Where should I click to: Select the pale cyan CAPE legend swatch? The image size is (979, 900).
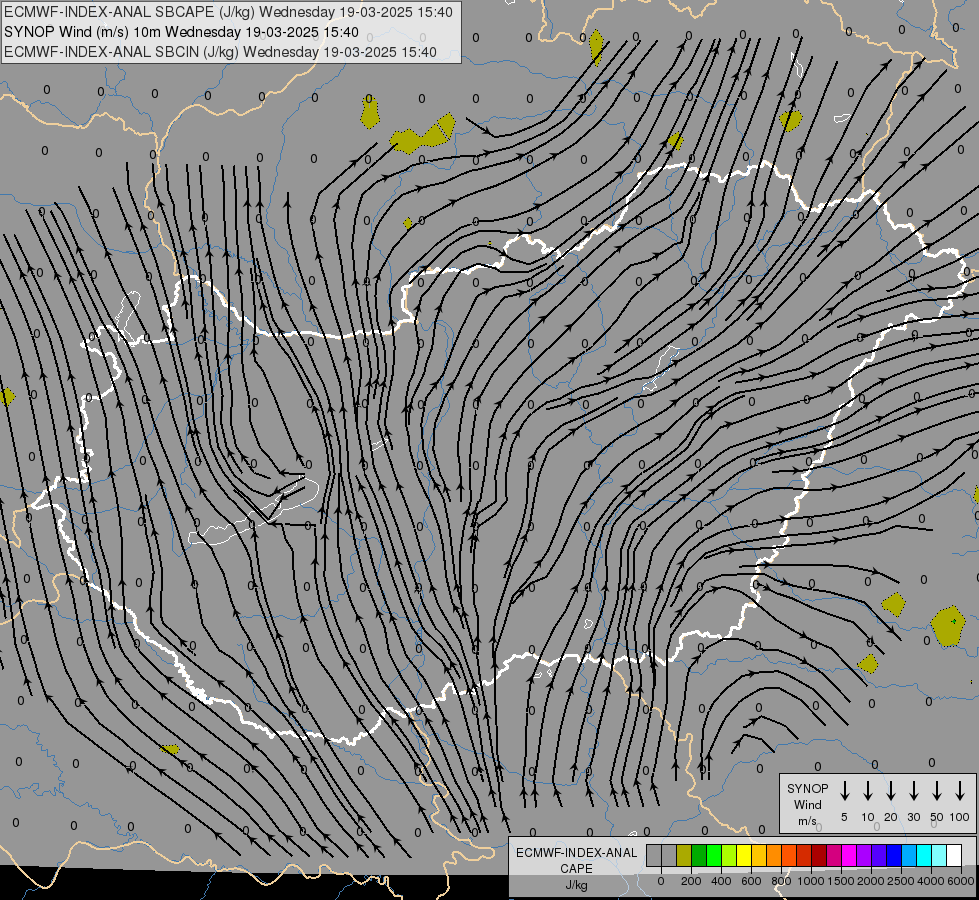pyautogui.click(x=938, y=855)
